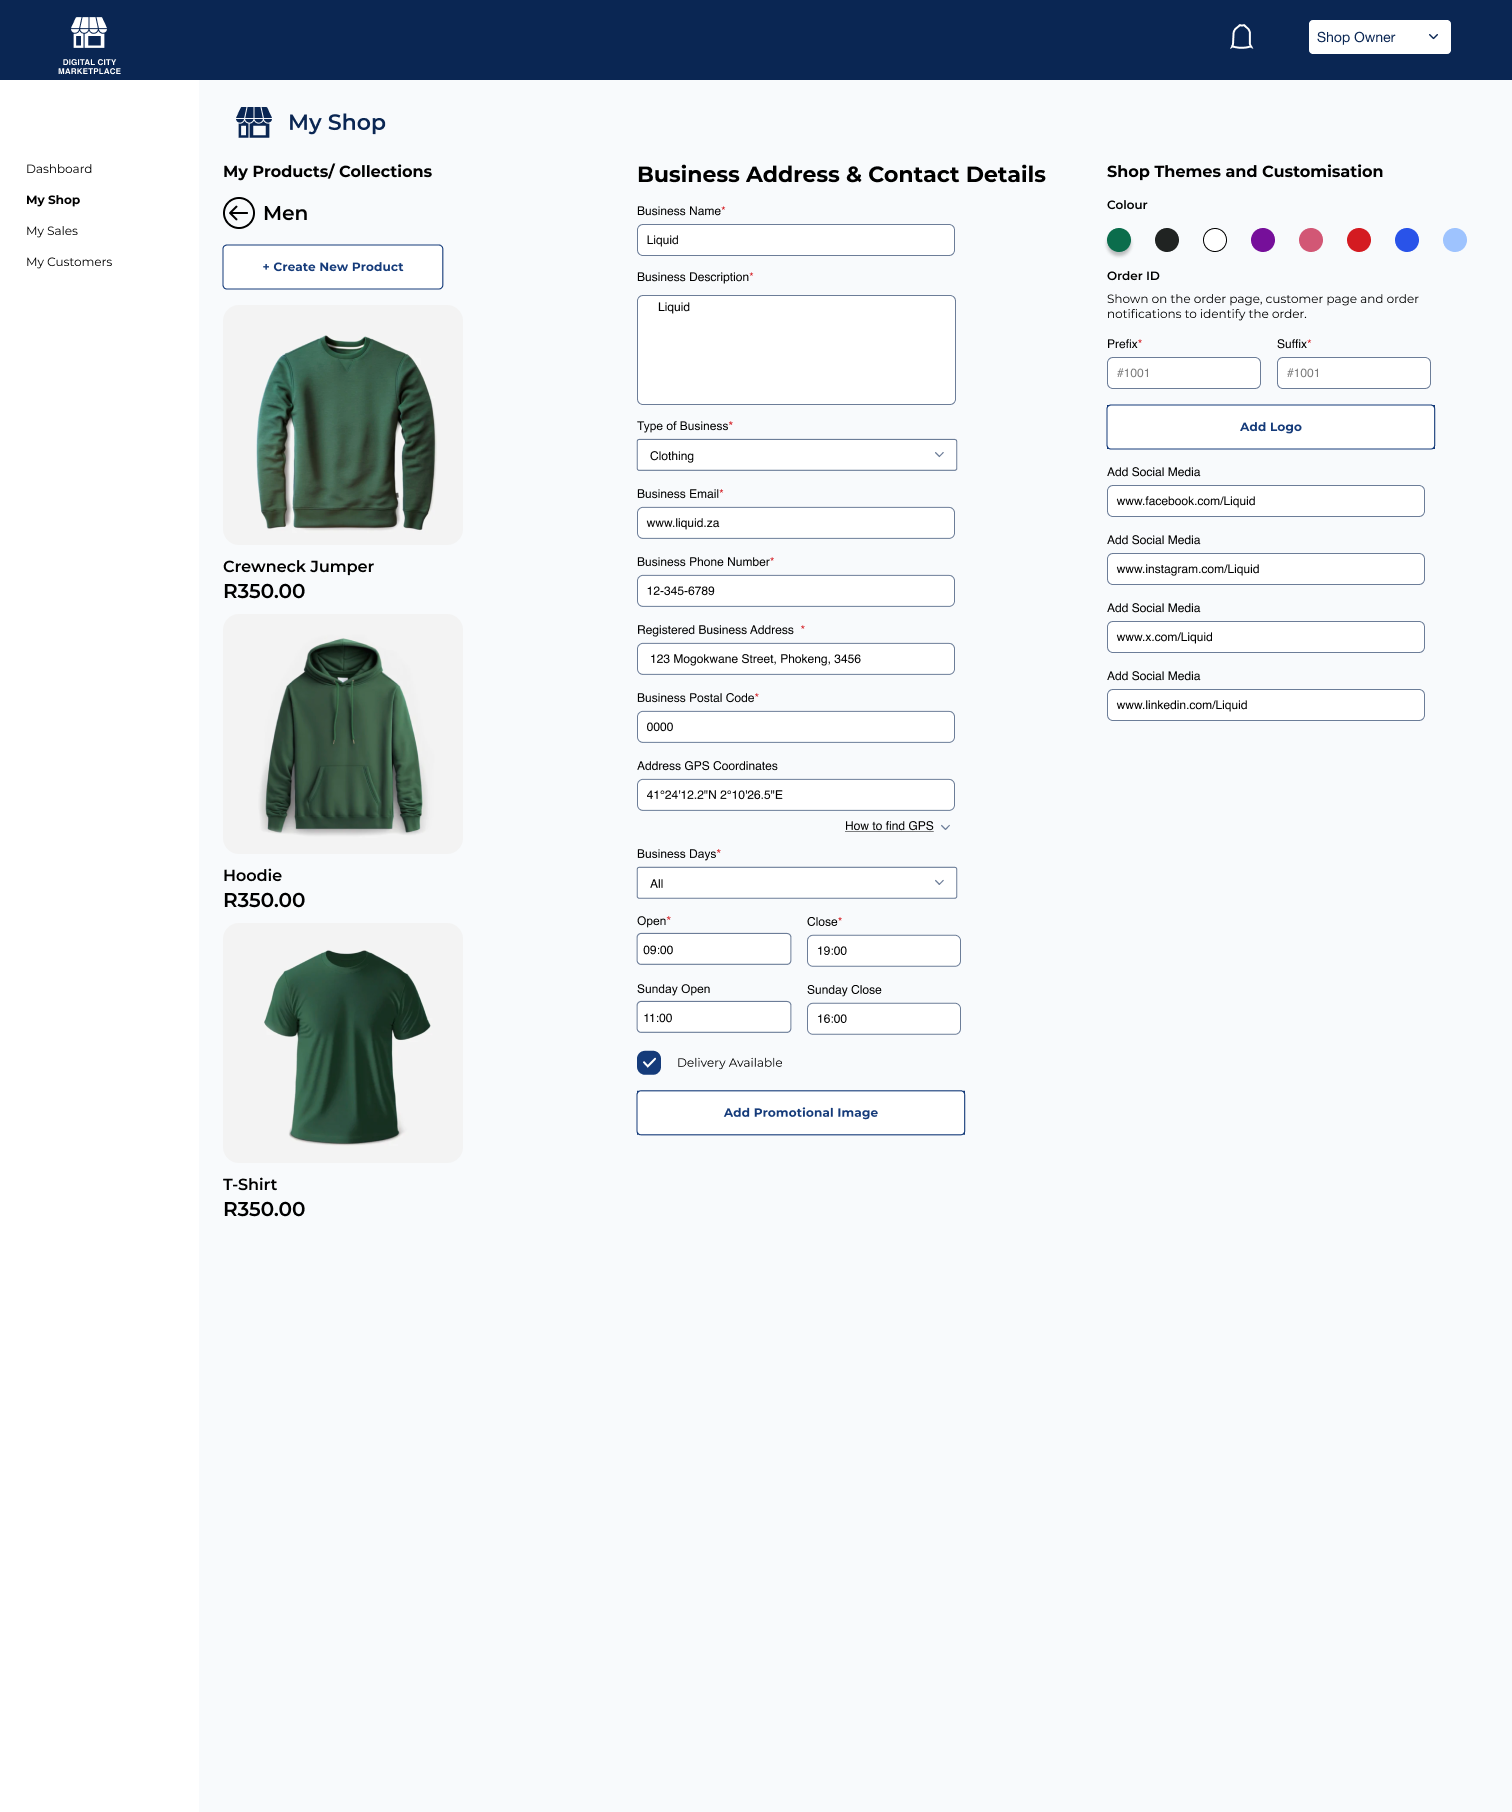This screenshot has height=1812, width=1512.
Task: Expand the Type of Business dropdown
Action: point(796,455)
